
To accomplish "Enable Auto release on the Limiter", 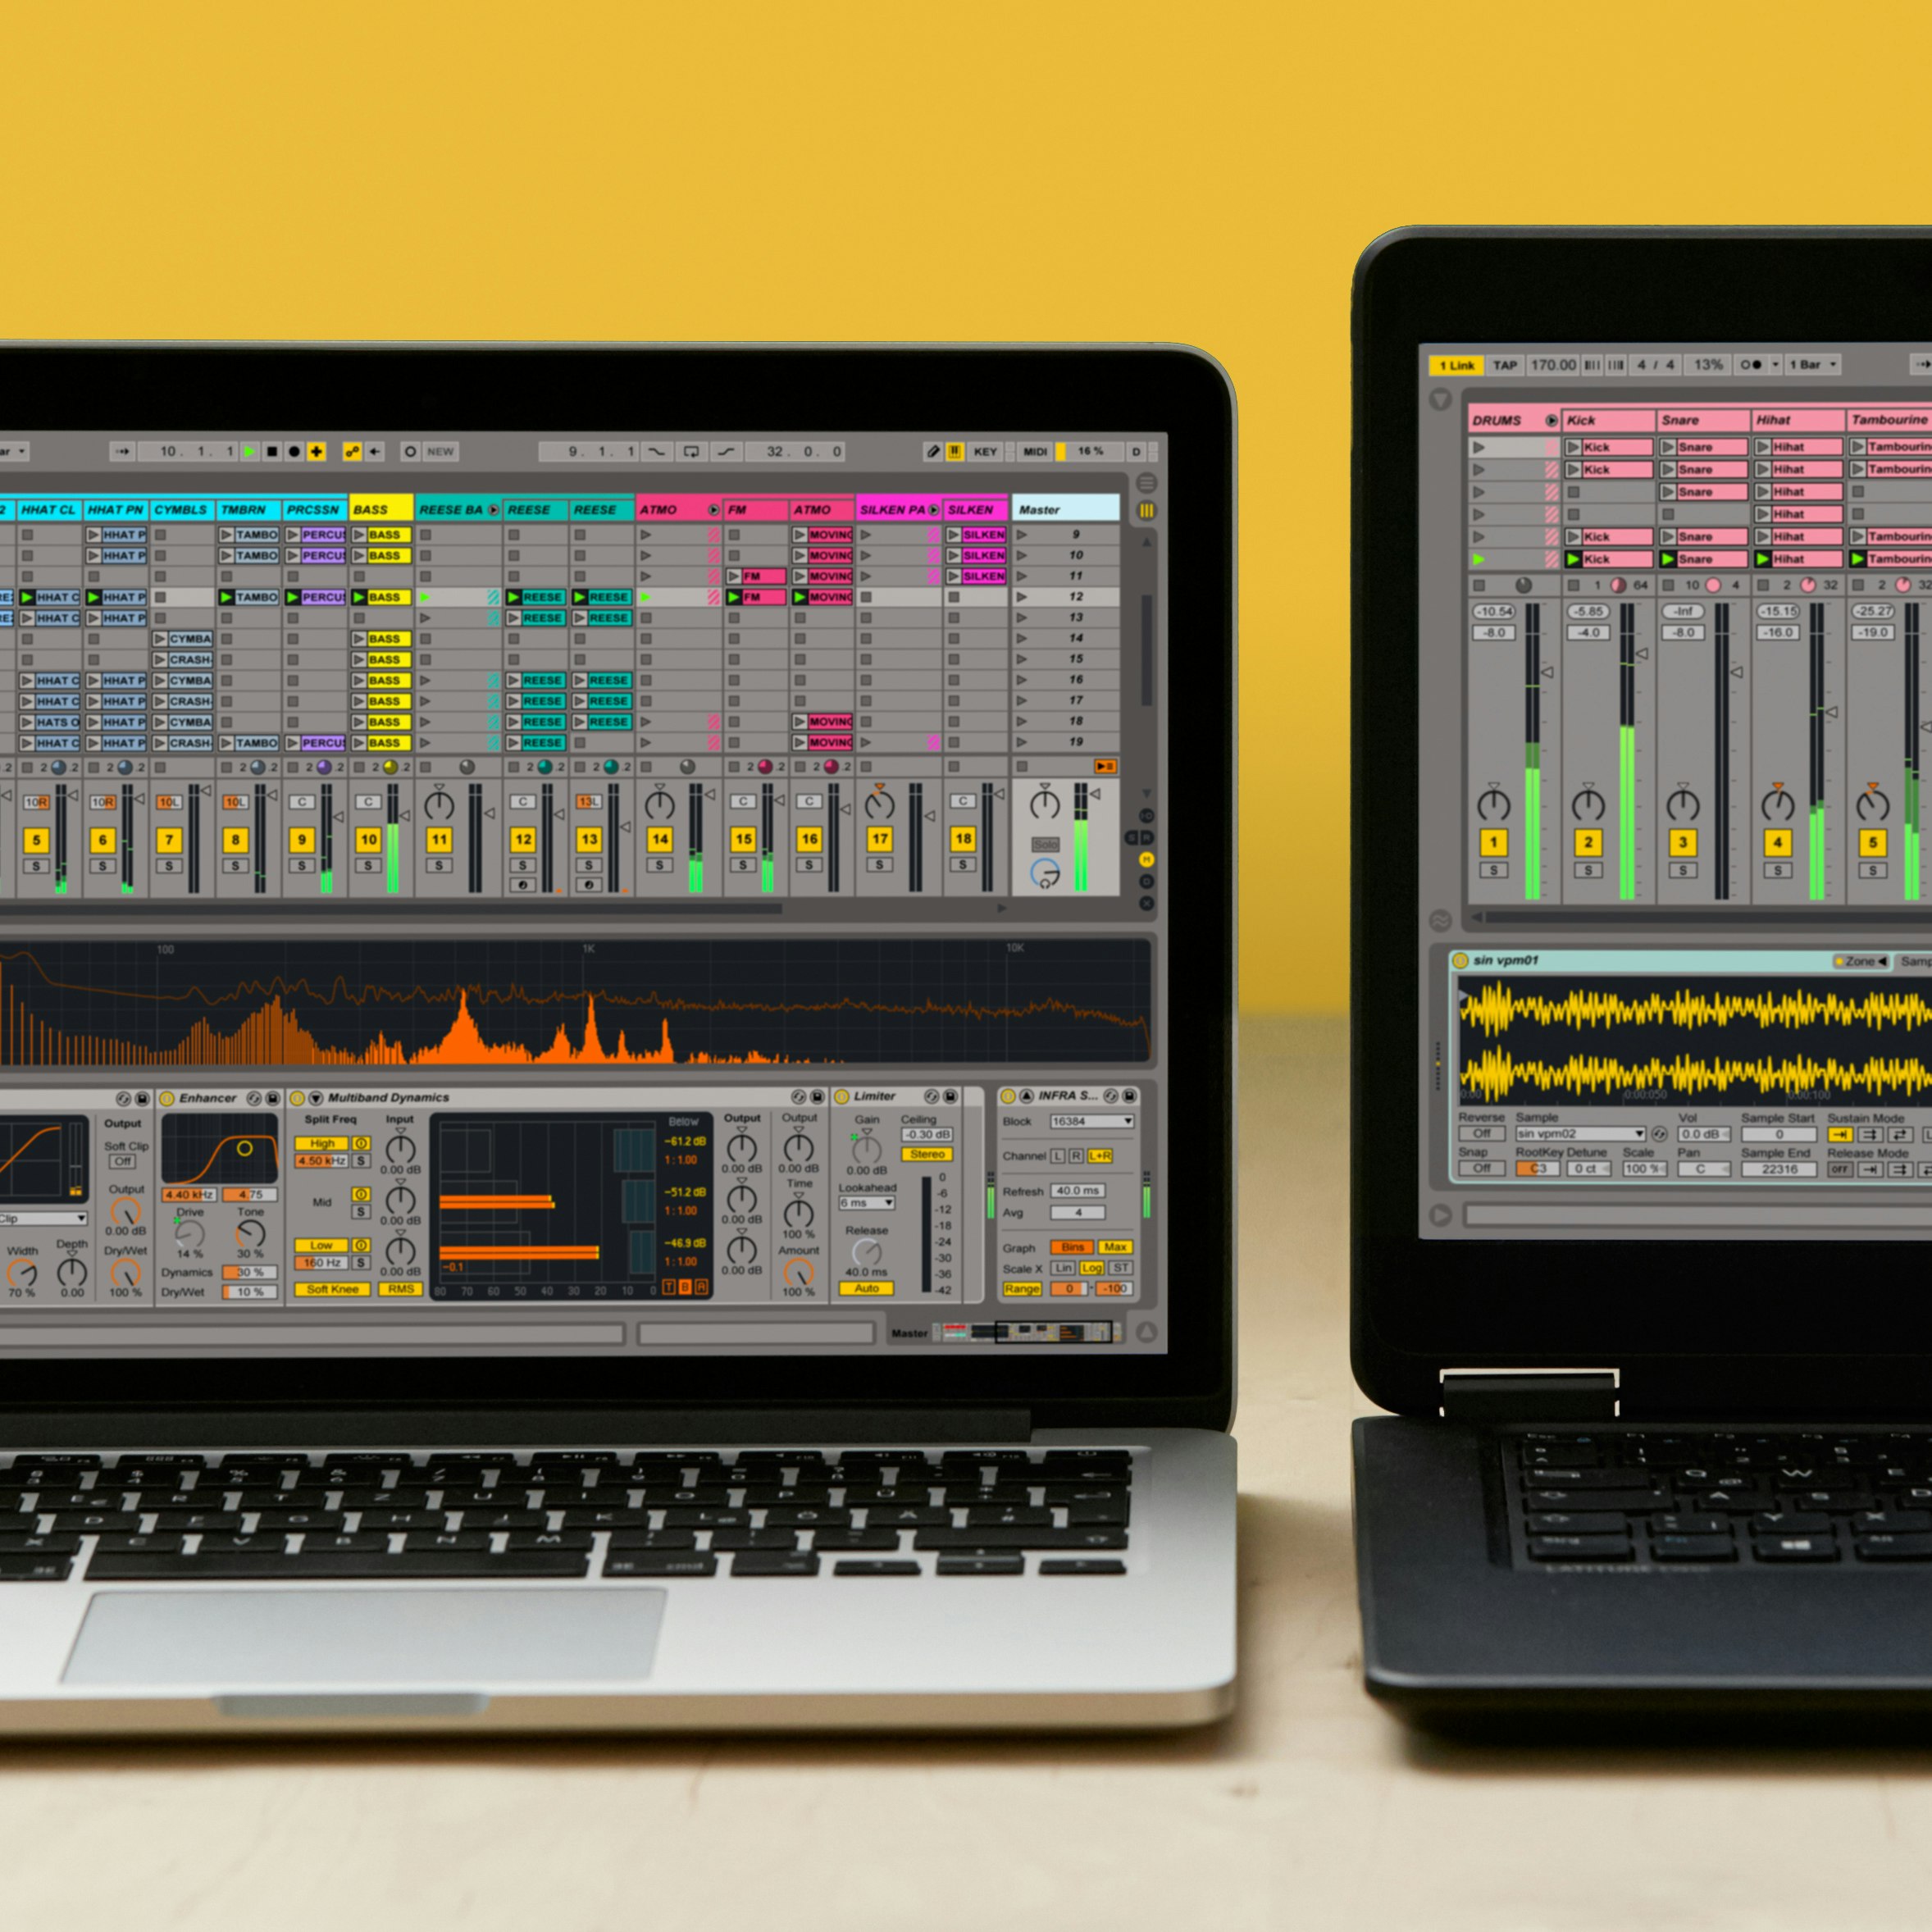I will (867, 1289).
